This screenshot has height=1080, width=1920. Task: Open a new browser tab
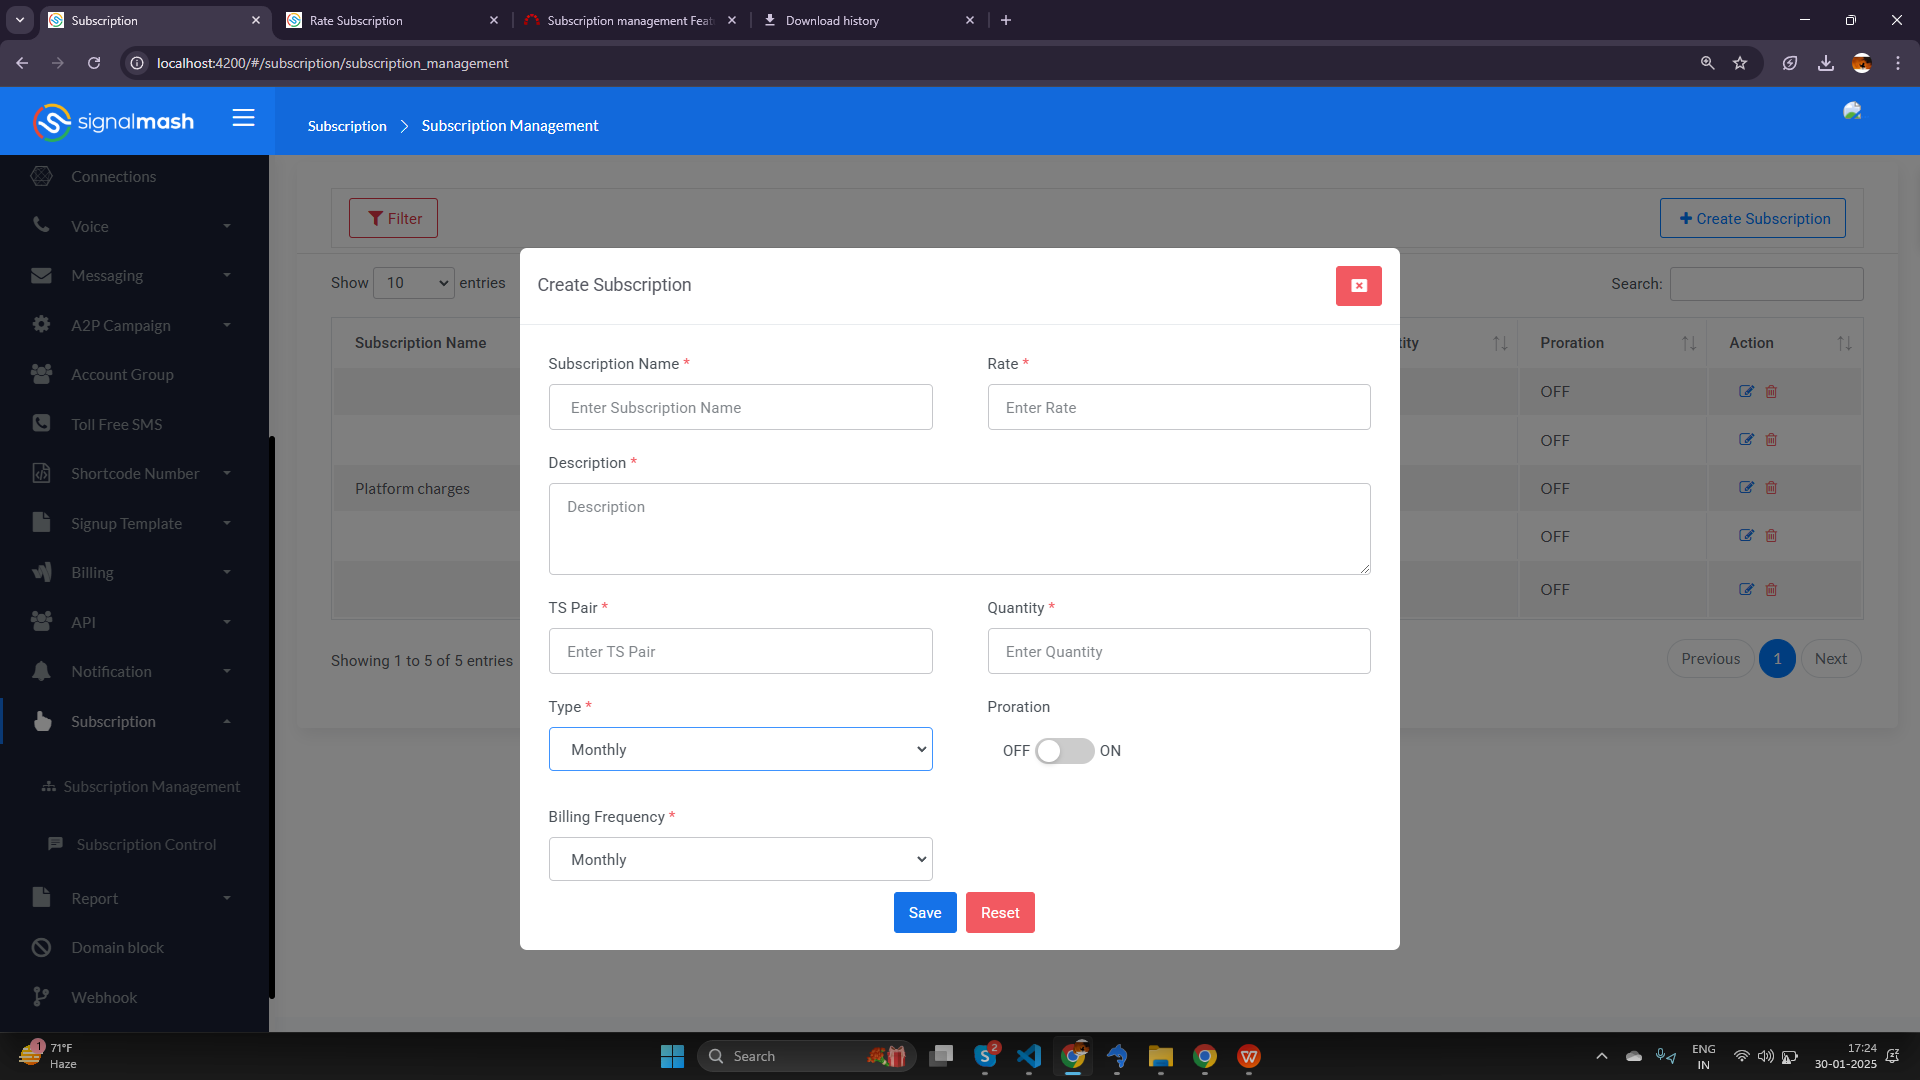[x=1006, y=20]
